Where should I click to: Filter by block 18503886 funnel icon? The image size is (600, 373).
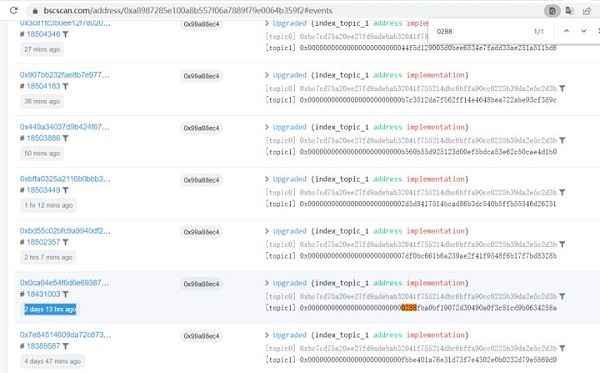tap(65, 138)
